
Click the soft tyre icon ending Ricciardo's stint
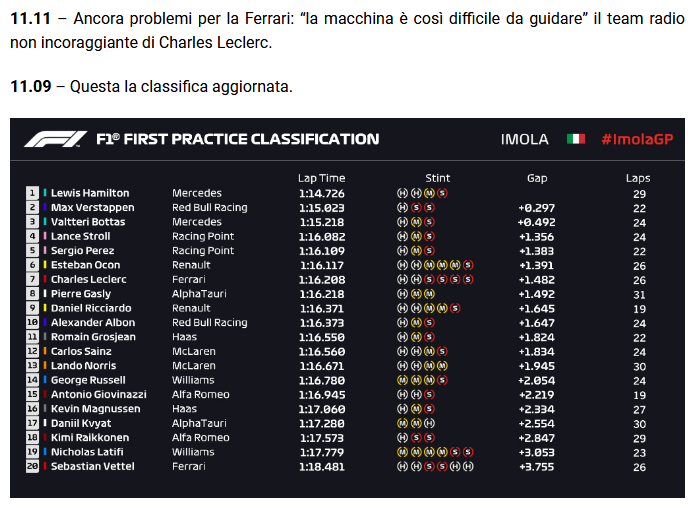click(455, 308)
